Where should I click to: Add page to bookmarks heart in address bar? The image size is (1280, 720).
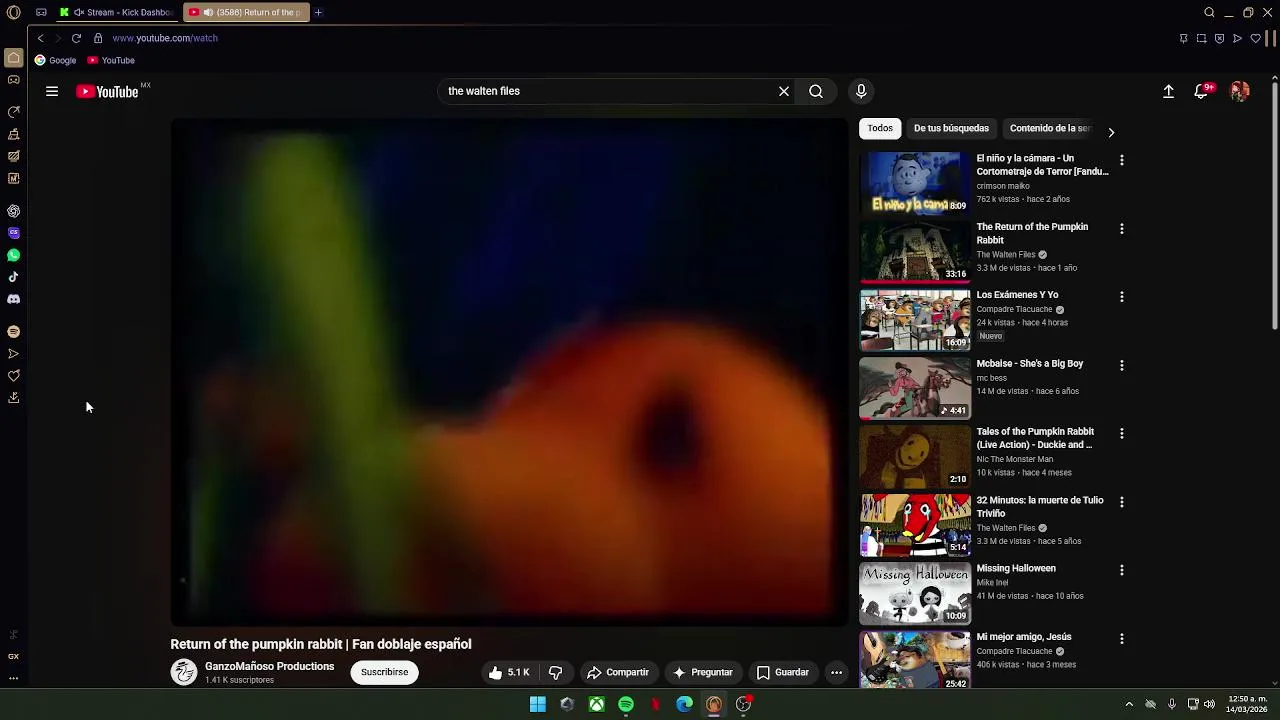pos(1255,38)
